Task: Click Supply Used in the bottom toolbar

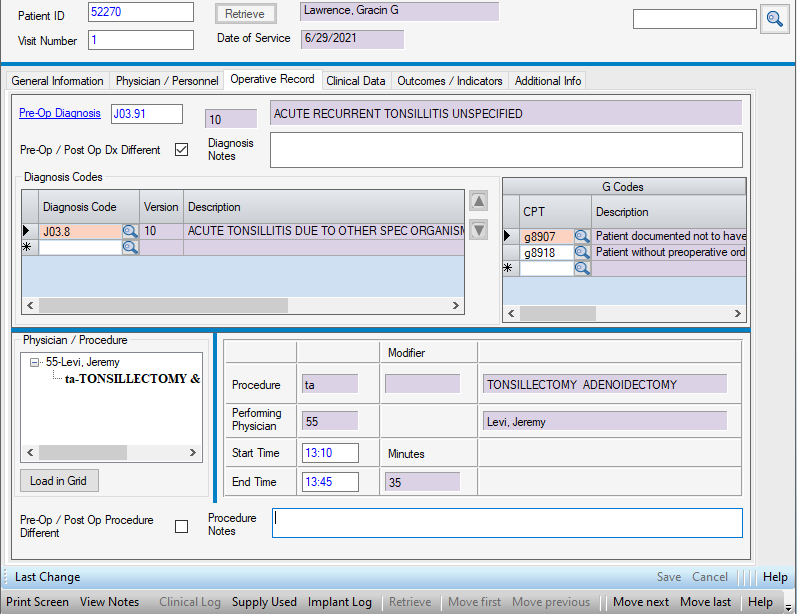Action: pyautogui.click(x=264, y=602)
